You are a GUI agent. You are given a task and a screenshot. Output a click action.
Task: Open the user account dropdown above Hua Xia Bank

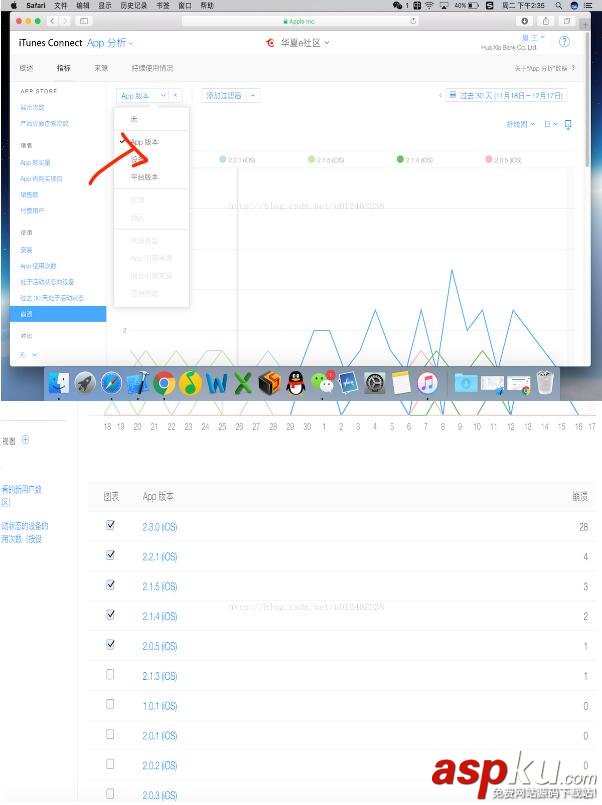[533, 37]
